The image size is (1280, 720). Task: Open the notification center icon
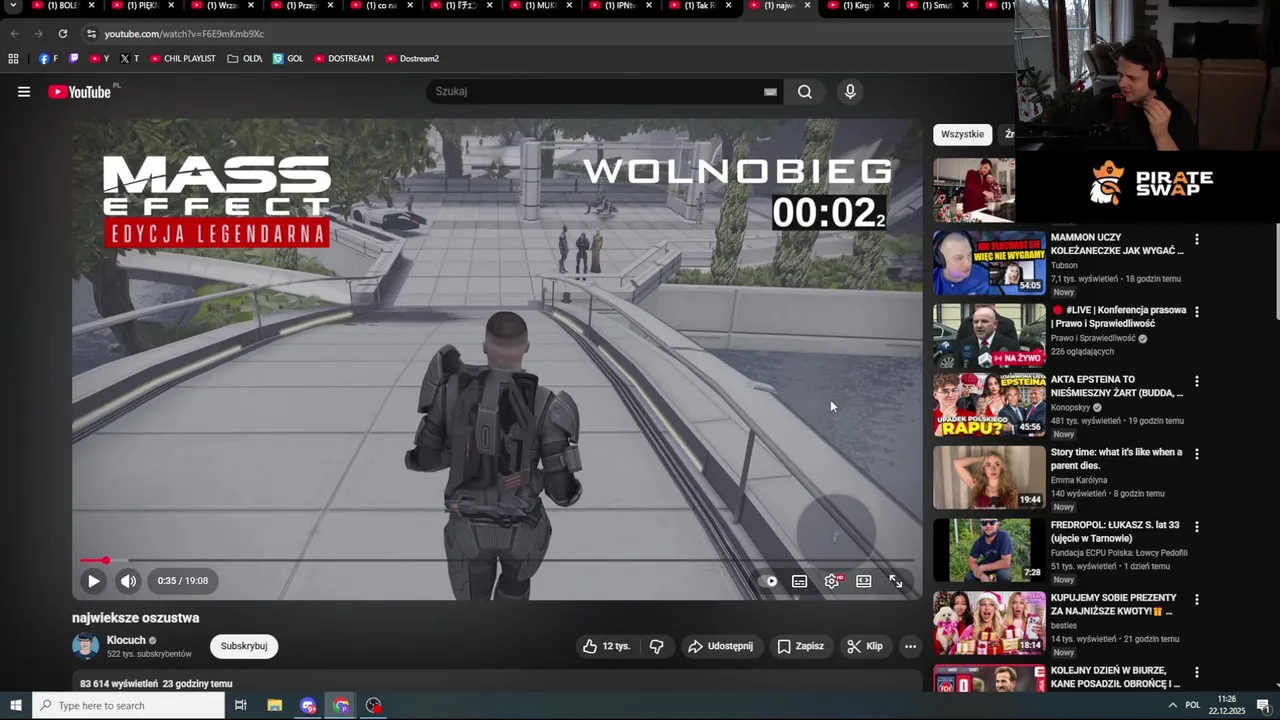(x=1263, y=706)
